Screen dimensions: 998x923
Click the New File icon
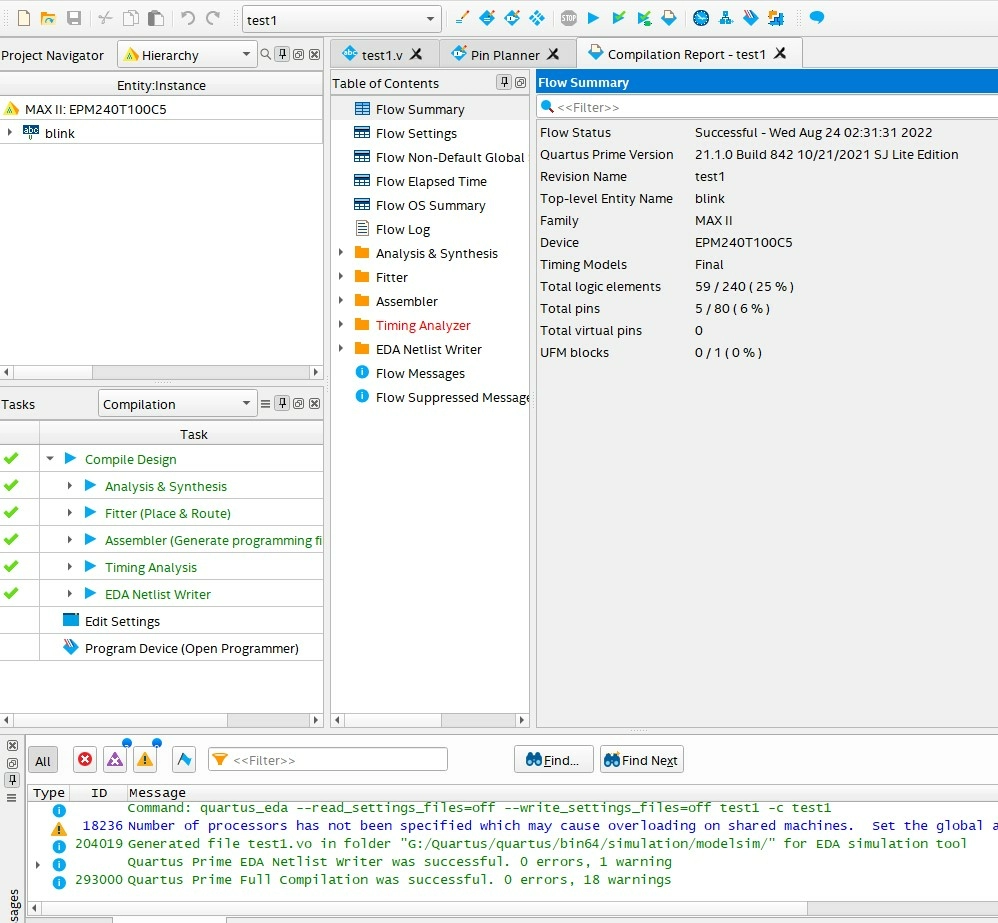click(x=24, y=18)
